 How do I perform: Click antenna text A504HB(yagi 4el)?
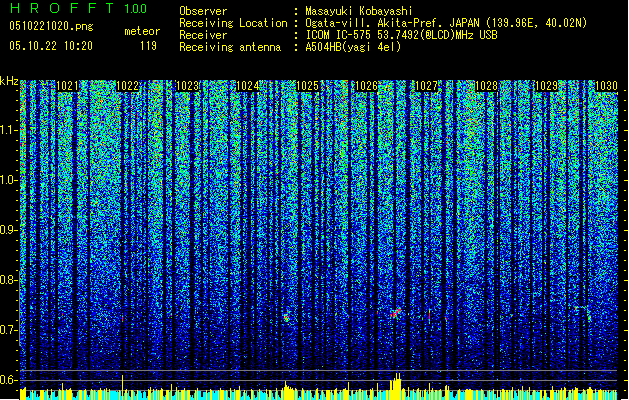point(353,47)
